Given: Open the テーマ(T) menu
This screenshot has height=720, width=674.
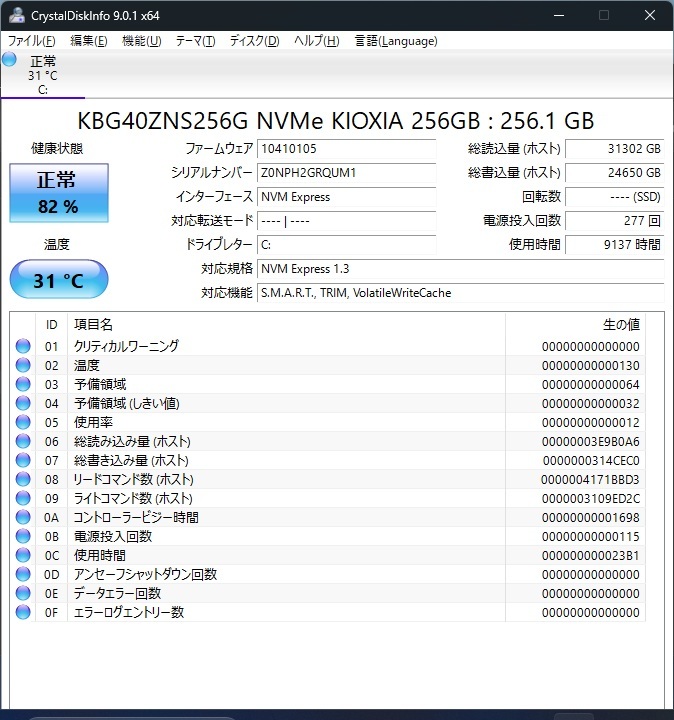Looking at the screenshot, I should point(195,41).
